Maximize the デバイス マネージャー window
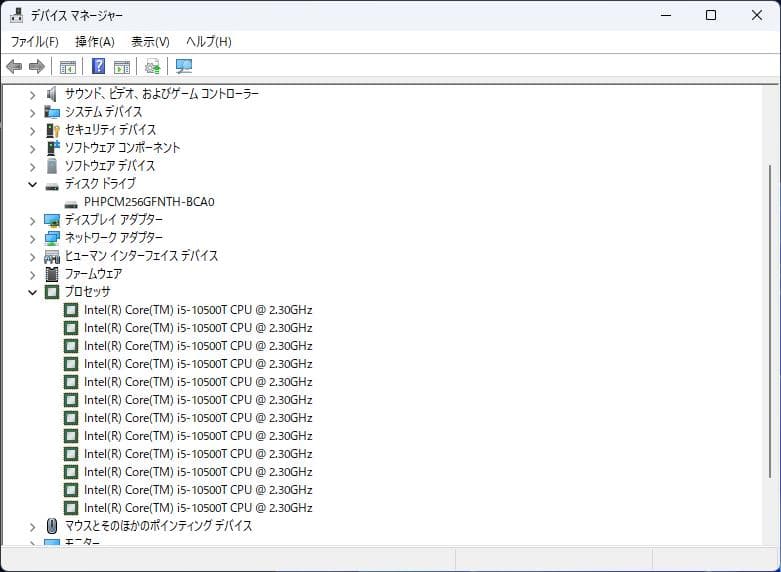Viewport: 781px width, 572px height. (x=711, y=15)
